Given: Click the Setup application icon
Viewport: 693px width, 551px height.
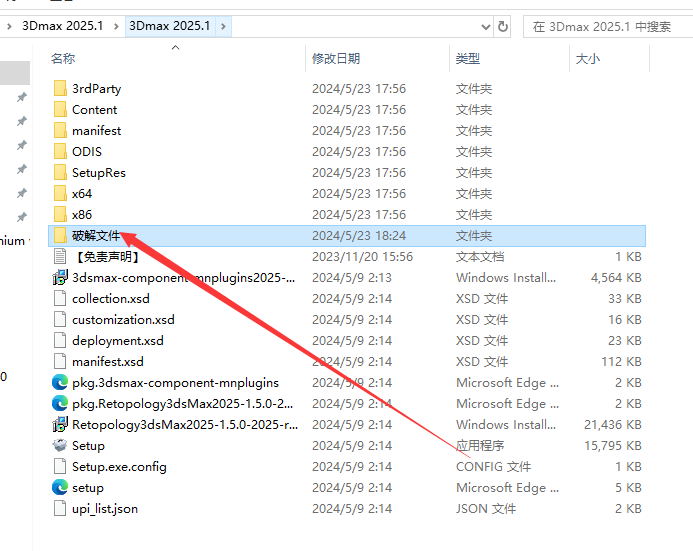Looking at the screenshot, I should tap(60, 445).
